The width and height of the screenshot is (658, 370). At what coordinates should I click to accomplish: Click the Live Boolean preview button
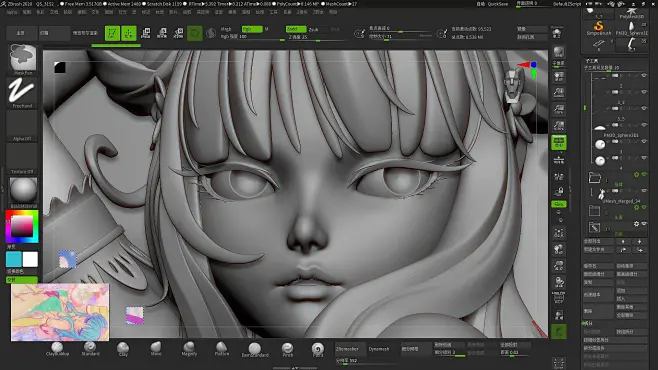coord(85,33)
